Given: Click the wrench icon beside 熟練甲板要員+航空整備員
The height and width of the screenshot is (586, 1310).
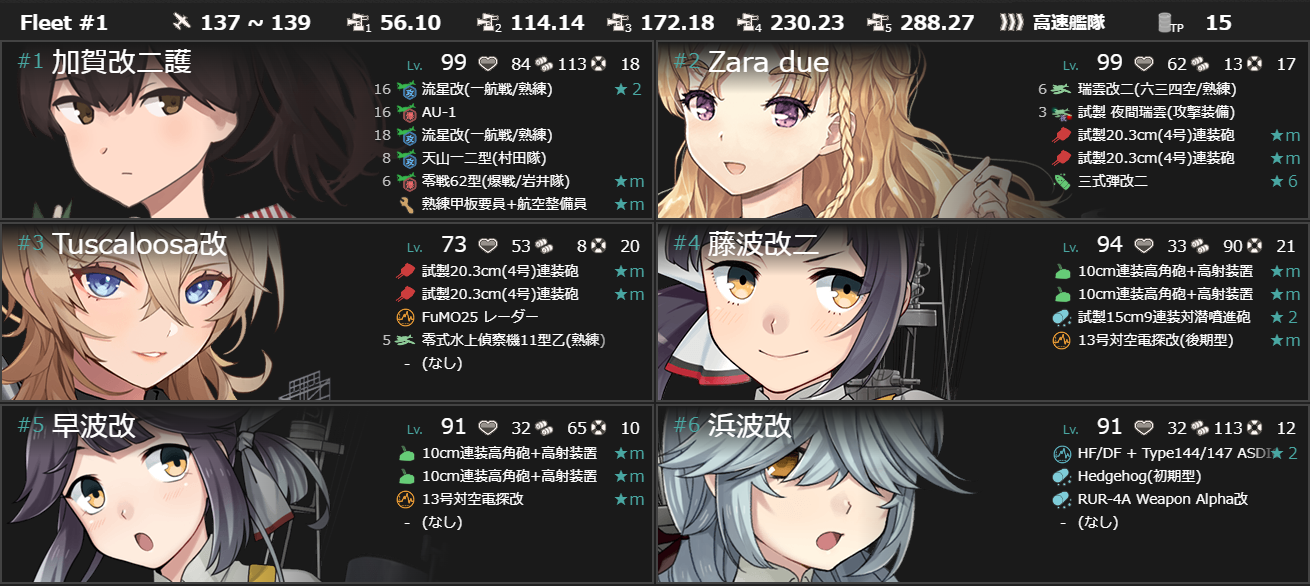Looking at the screenshot, I should click(406, 204).
